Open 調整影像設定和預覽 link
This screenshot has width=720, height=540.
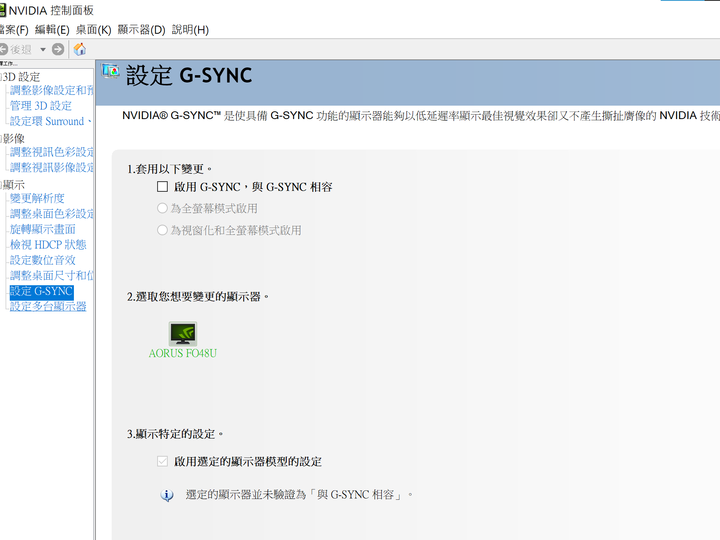[x=52, y=90]
